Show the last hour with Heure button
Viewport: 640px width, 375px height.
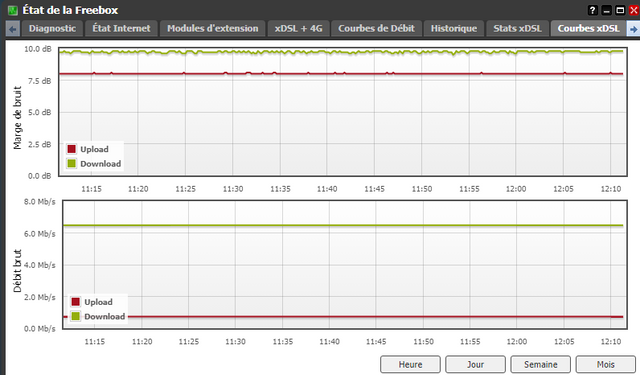pos(410,364)
